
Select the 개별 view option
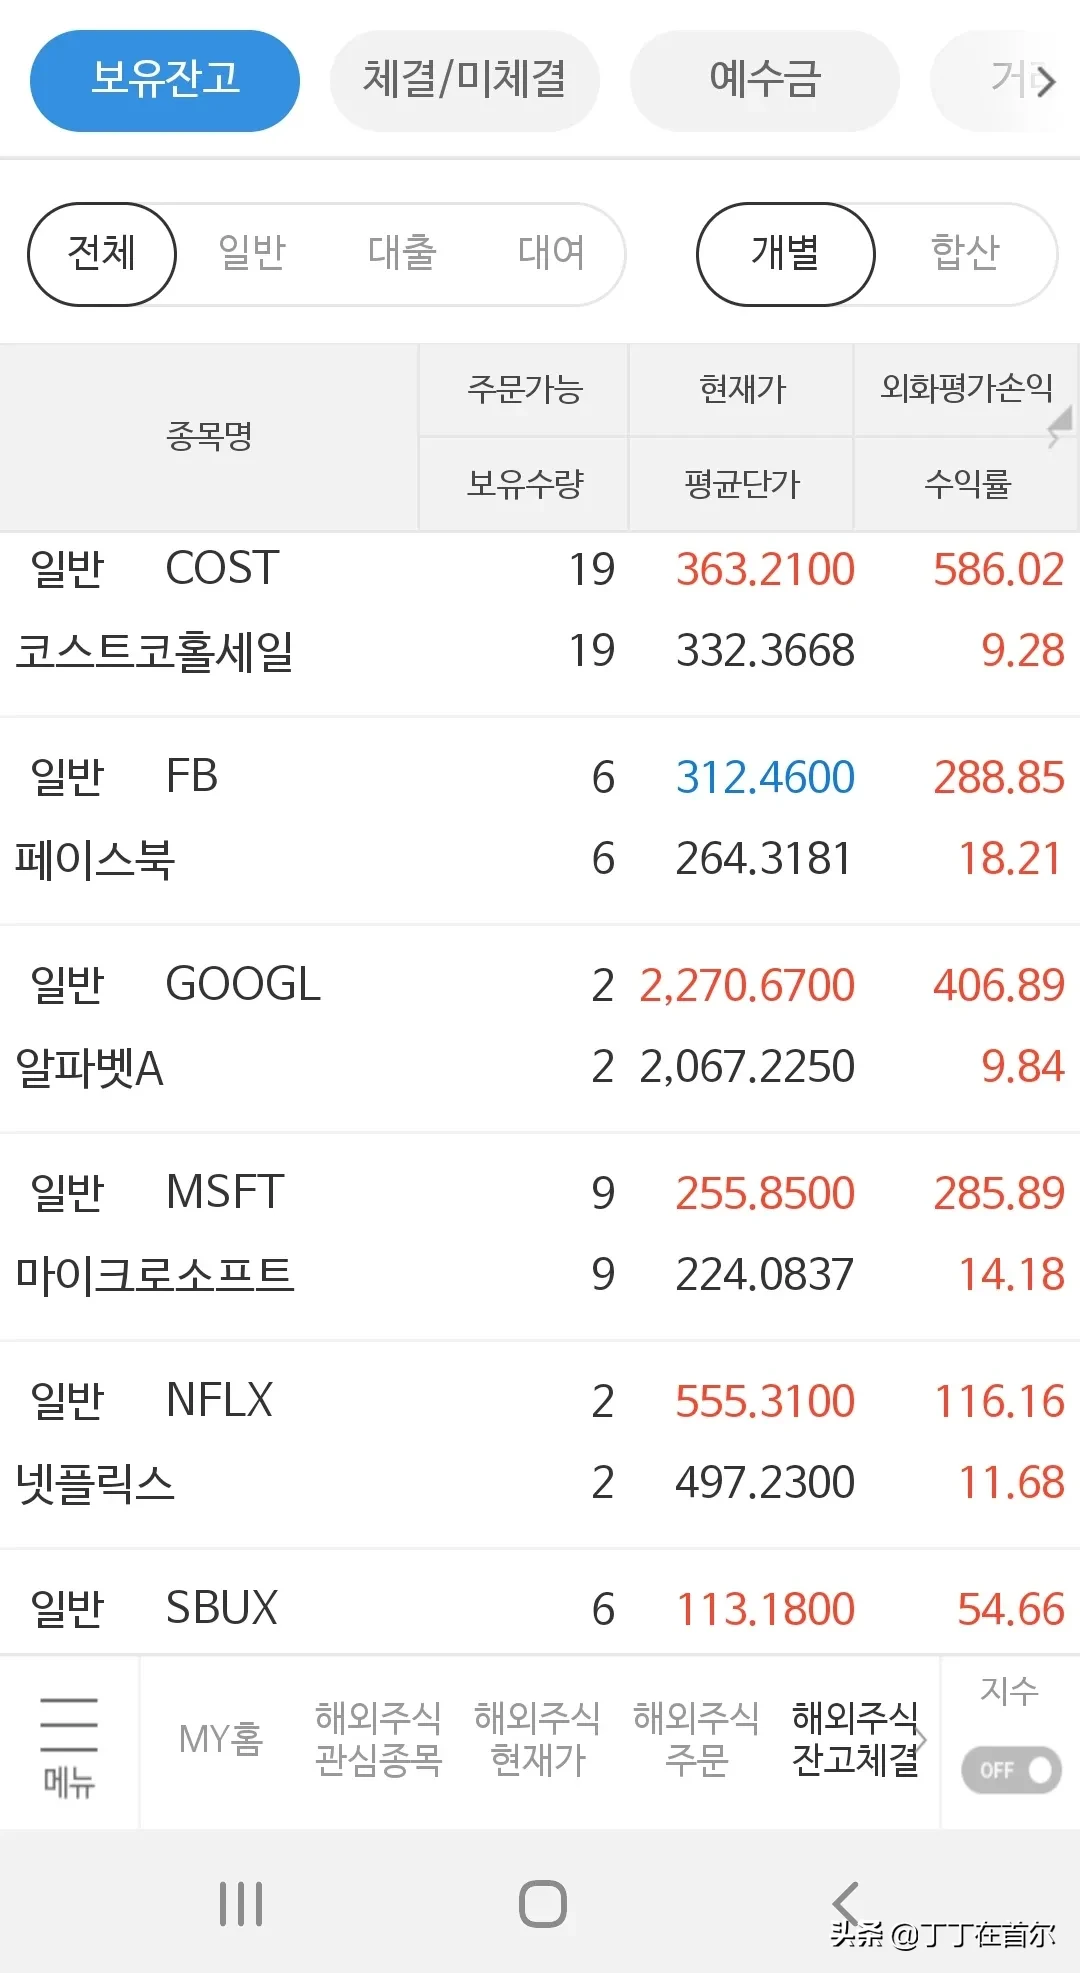[x=786, y=253]
